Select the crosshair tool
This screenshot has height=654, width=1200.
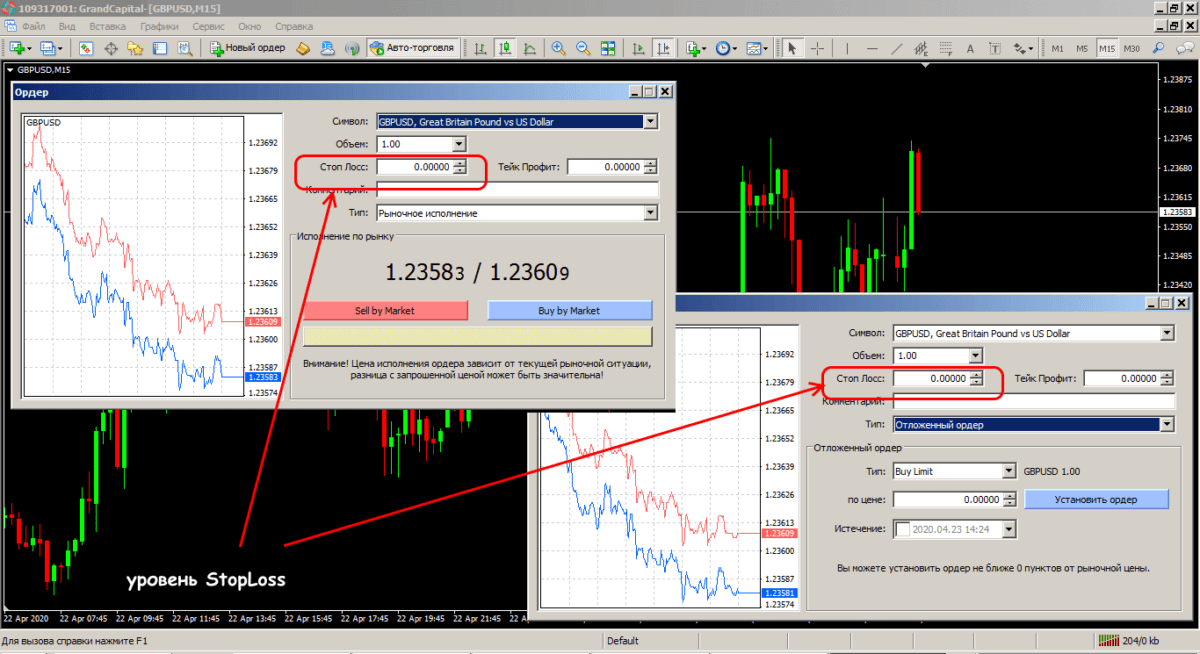817,47
